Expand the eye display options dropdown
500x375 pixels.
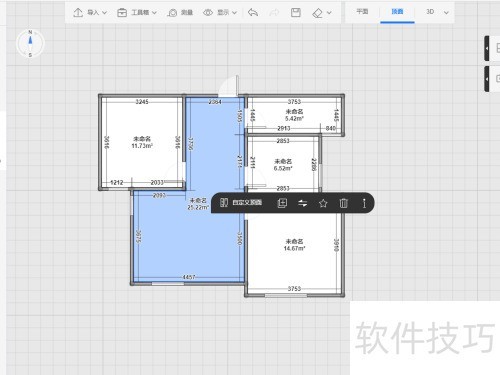220,13
